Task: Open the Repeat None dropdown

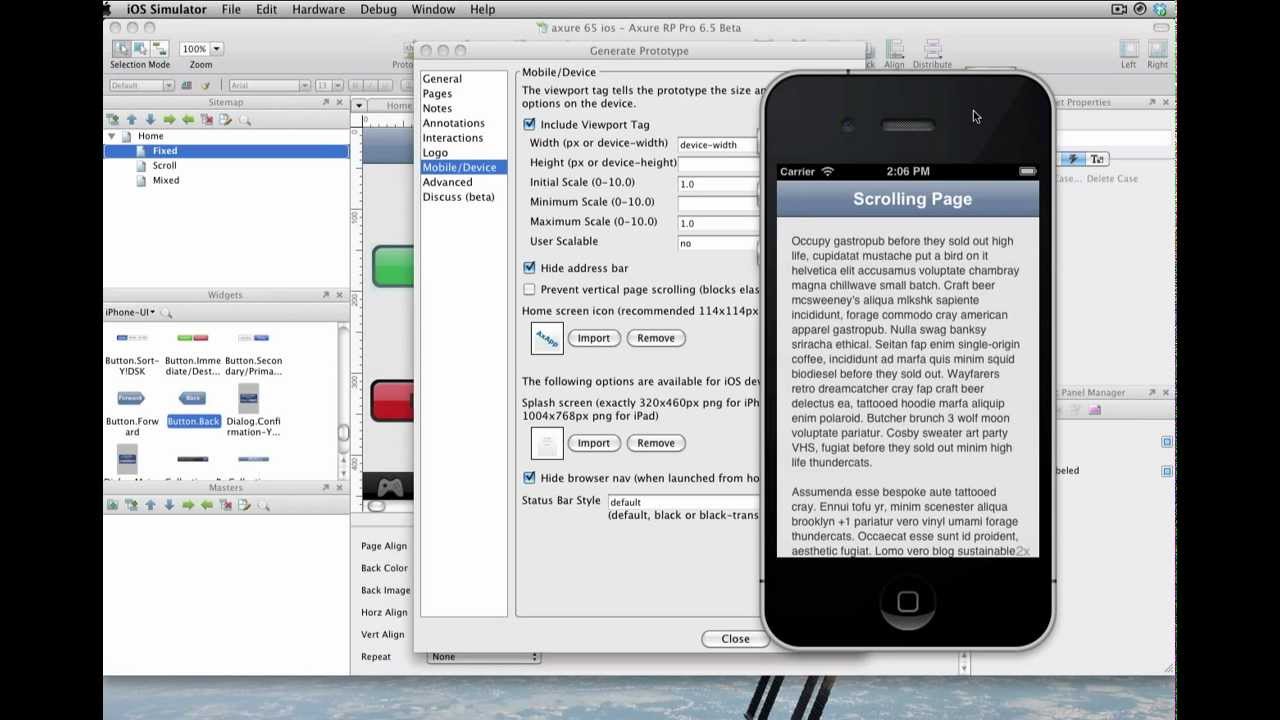Action: 484,657
